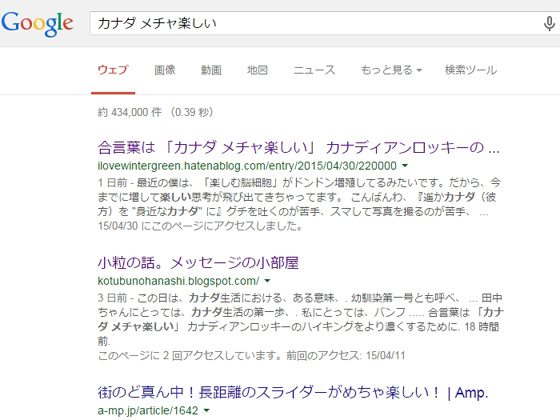The image size is (560, 420).
Task: Expand the もっと見る dropdown
Action: [391, 70]
